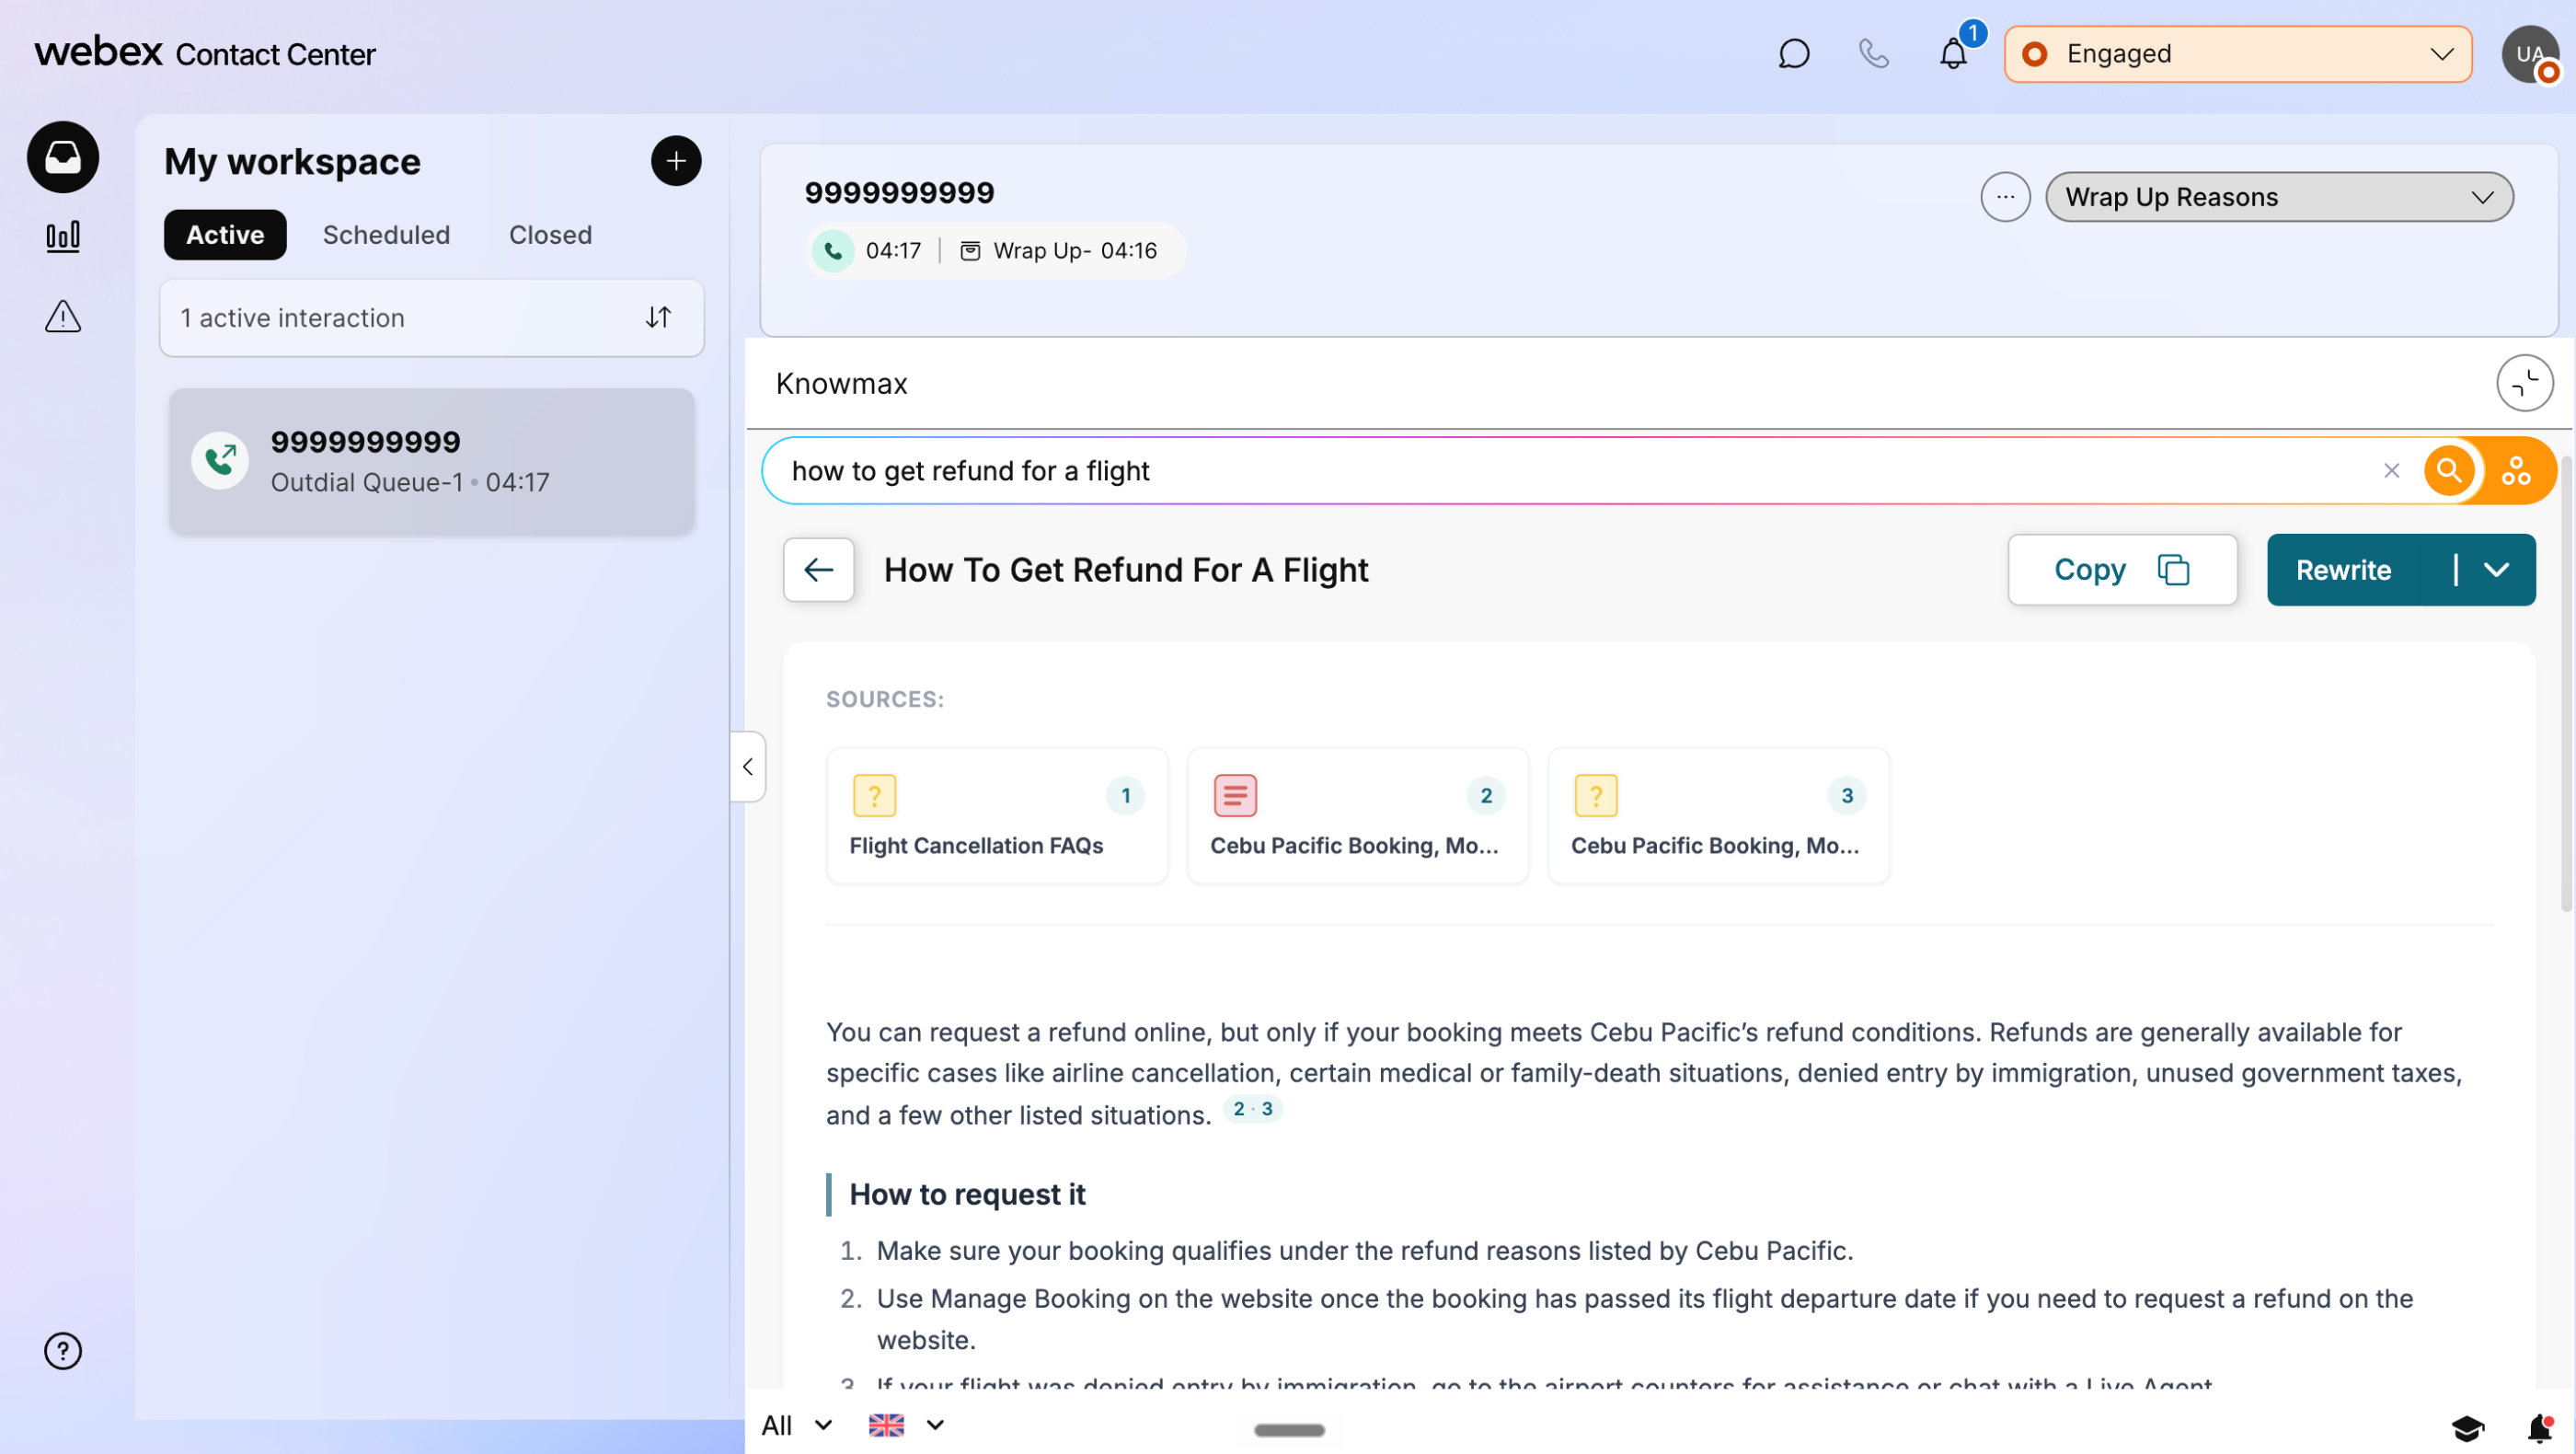Open the notifications bell with badge 1
Viewport: 2576px width, 1454px height.
1954,54
